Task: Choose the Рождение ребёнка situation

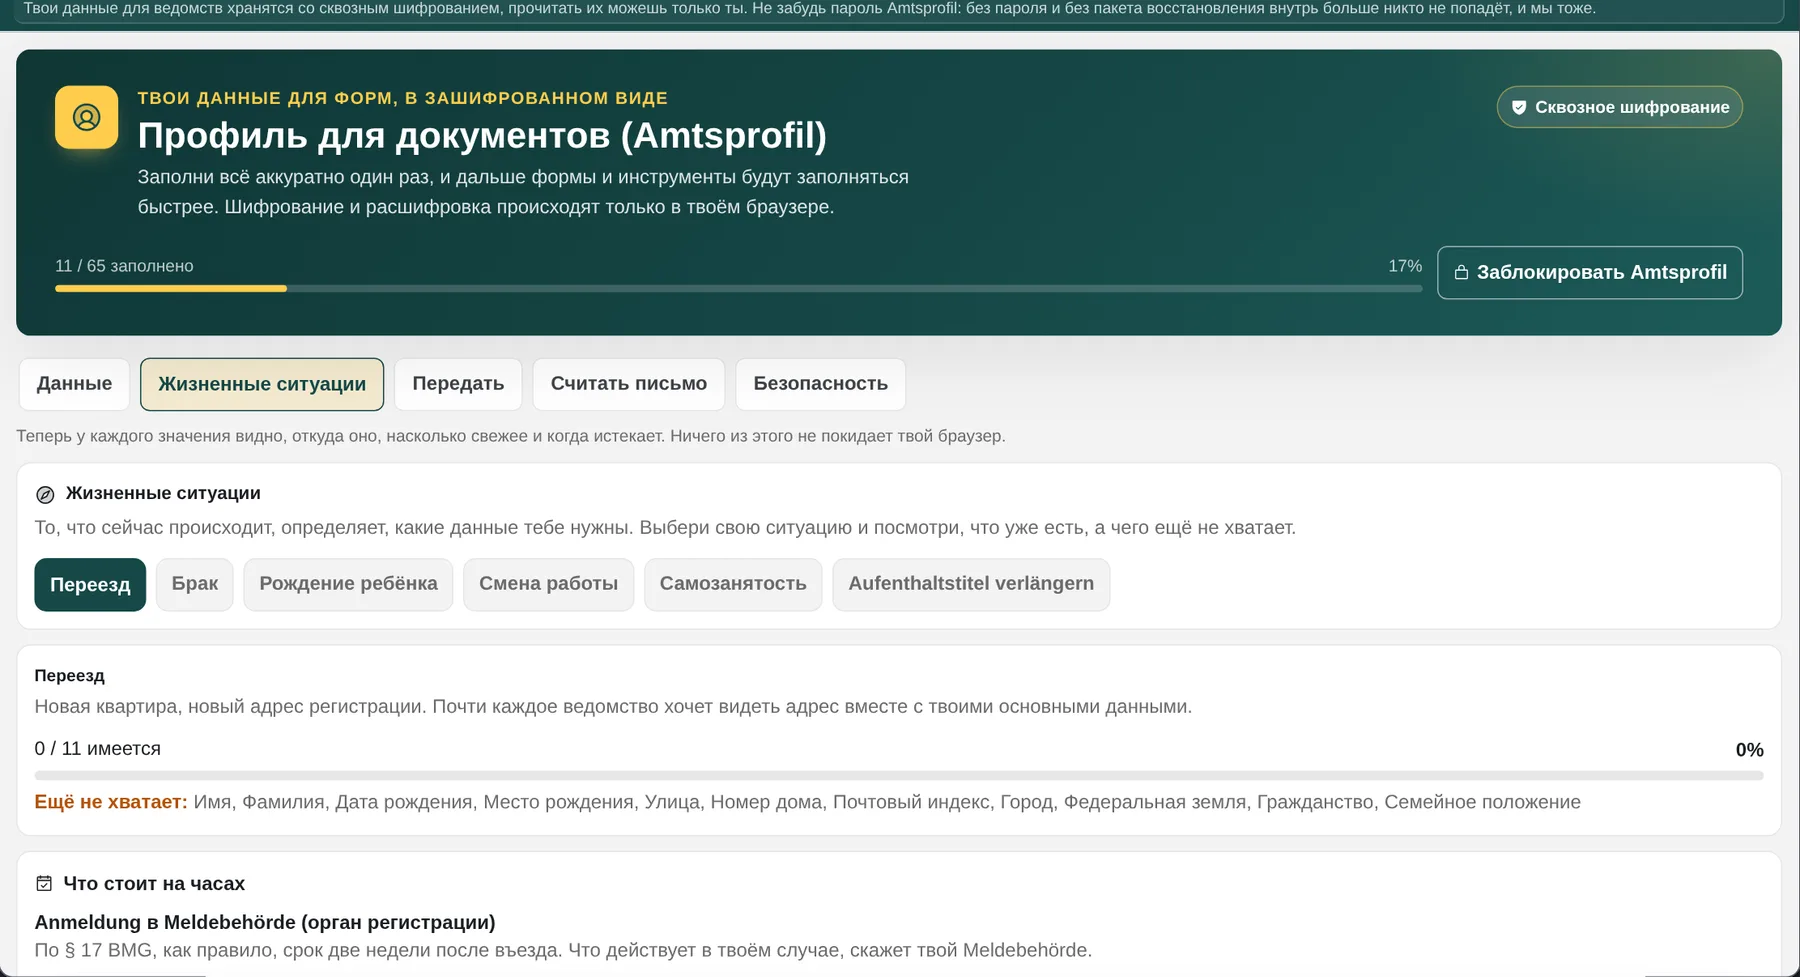Action: (348, 584)
